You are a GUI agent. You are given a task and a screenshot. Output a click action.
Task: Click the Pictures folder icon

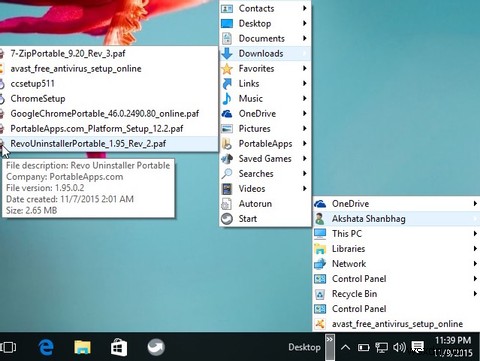(x=227, y=129)
